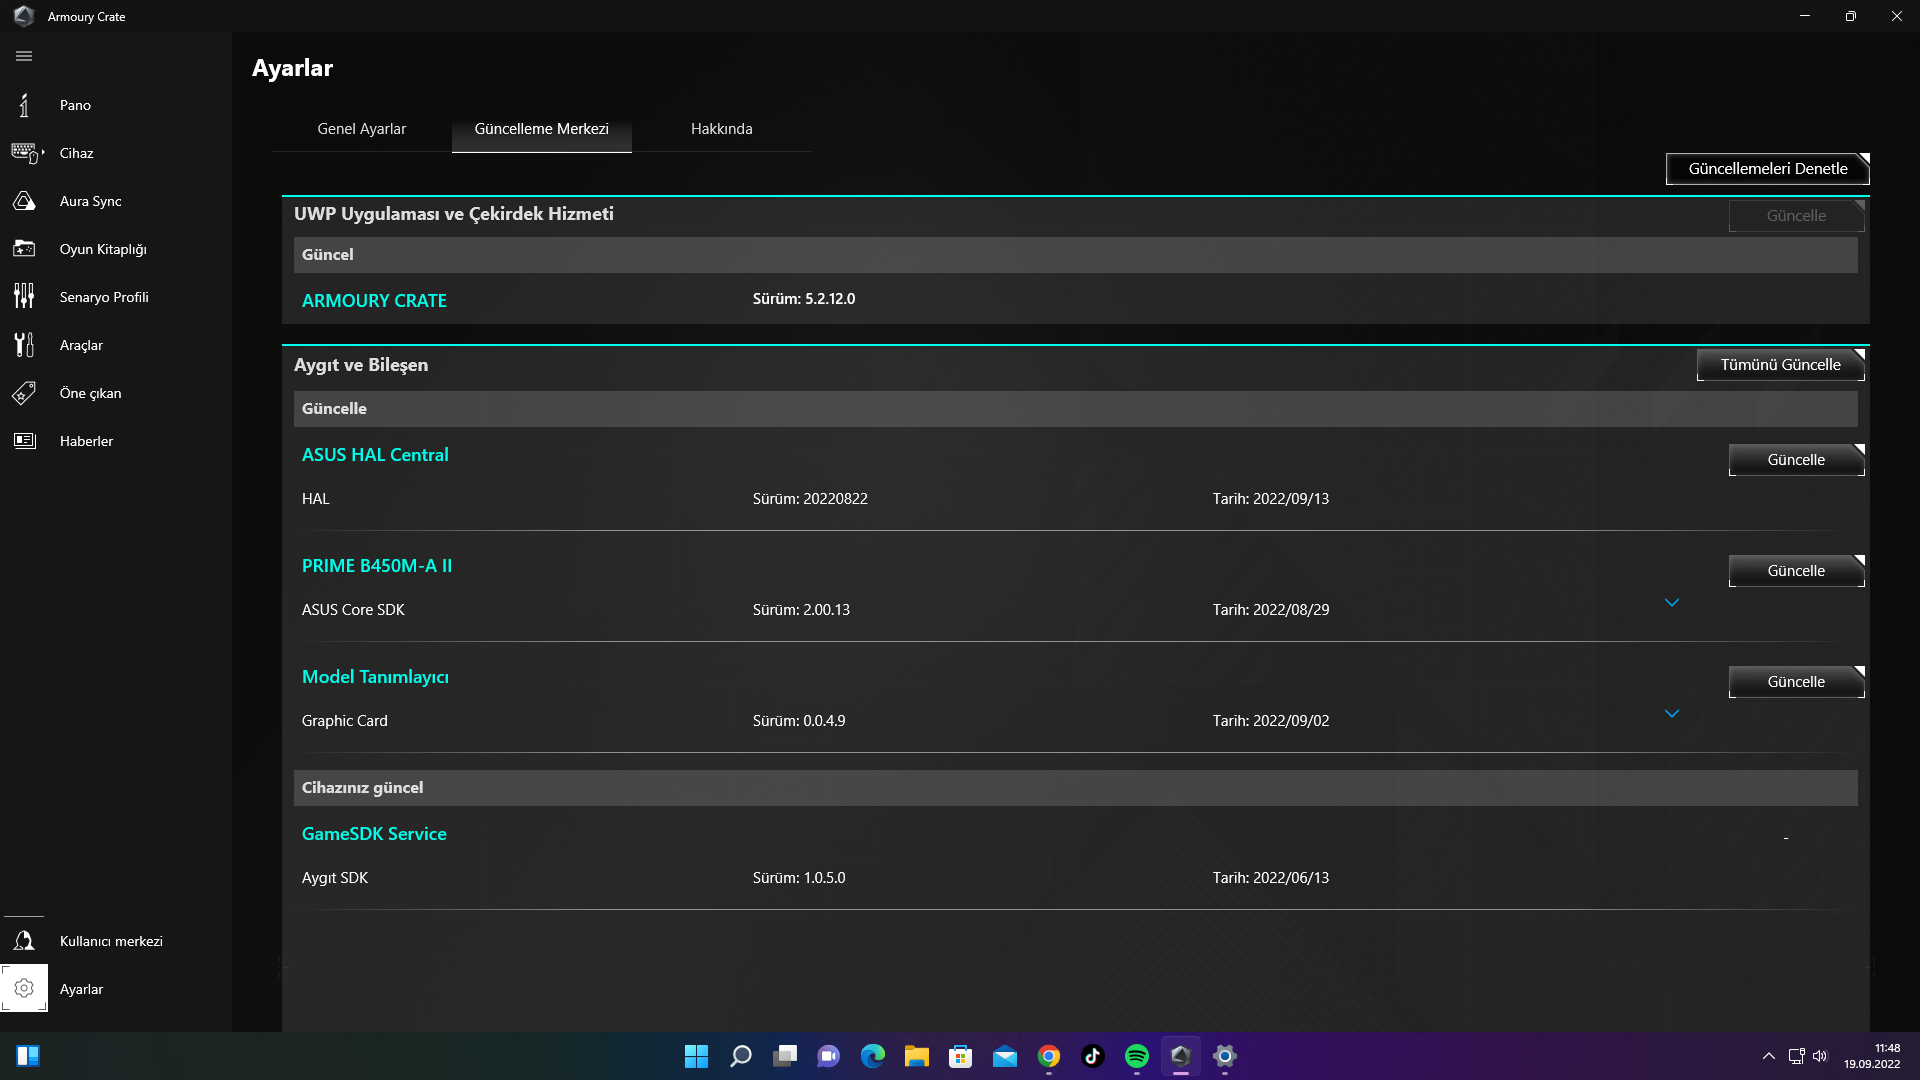Go to Aura Sync in the sidebar

coord(90,201)
